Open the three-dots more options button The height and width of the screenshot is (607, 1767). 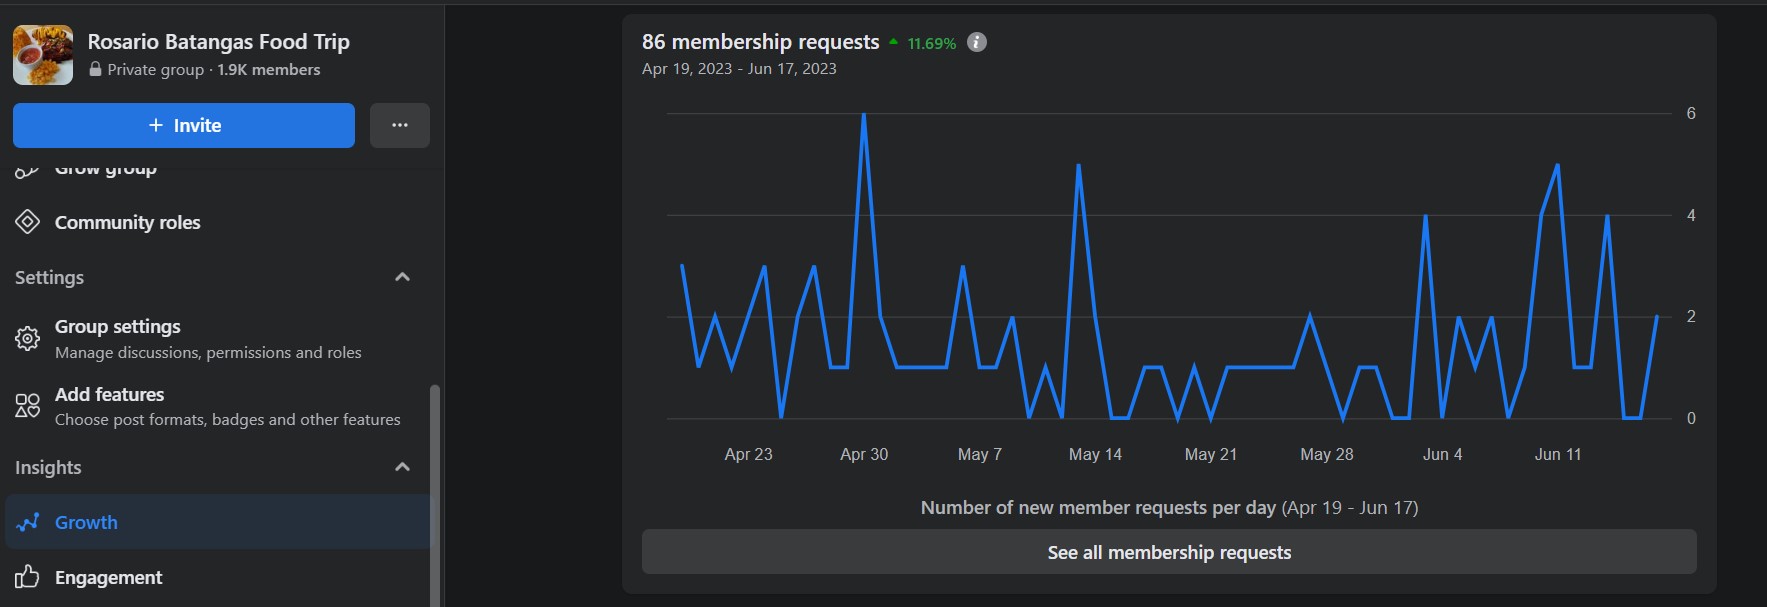point(400,126)
